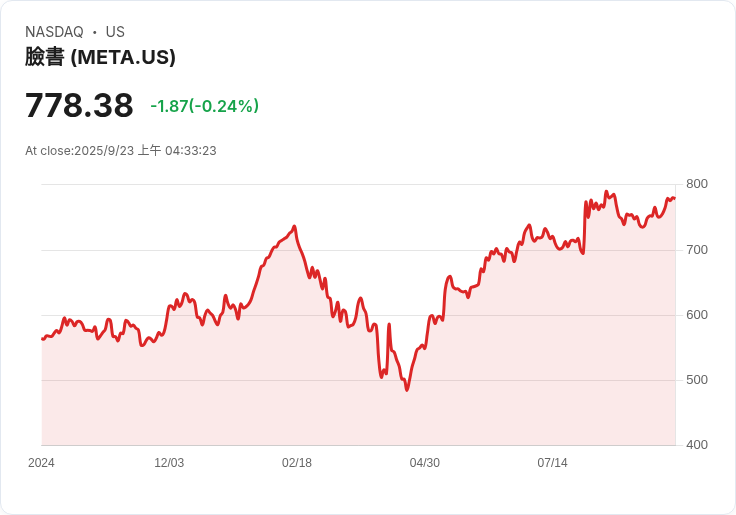Click the 臉書 (META.US) stock title
This screenshot has width=736, height=515.
[x=100, y=57]
